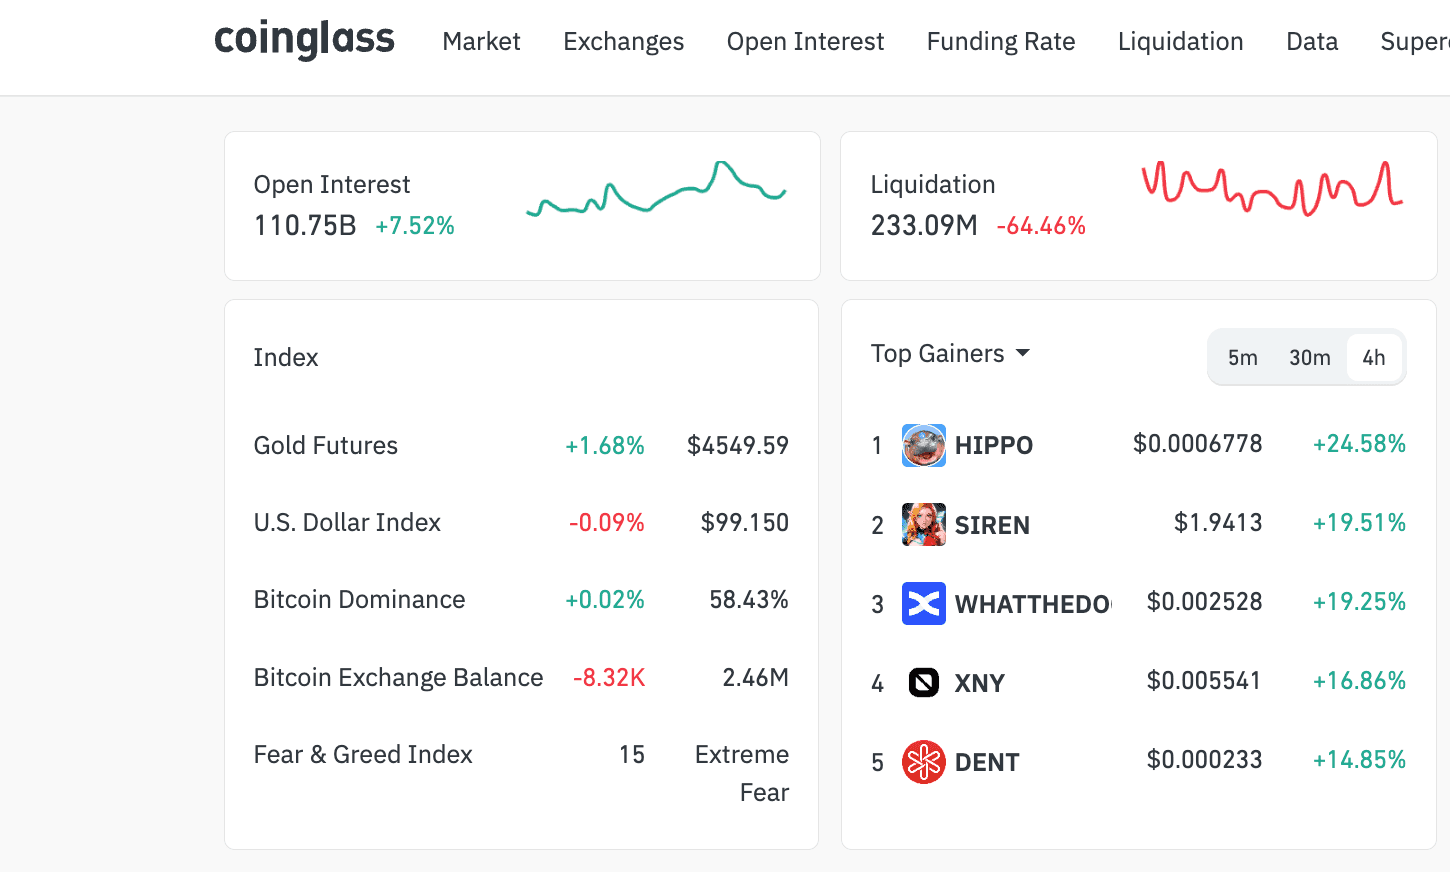Viewport: 1450px width, 872px height.
Task: Open the Fear & Greed Index link
Action: pos(363,755)
